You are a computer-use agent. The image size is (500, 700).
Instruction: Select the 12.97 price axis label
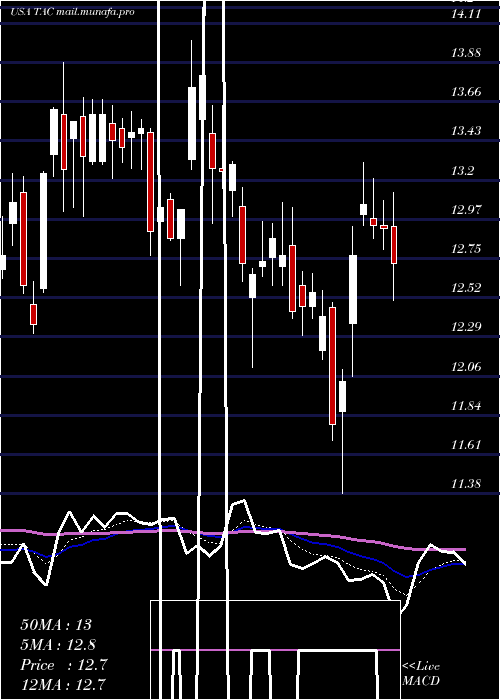click(466, 210)
